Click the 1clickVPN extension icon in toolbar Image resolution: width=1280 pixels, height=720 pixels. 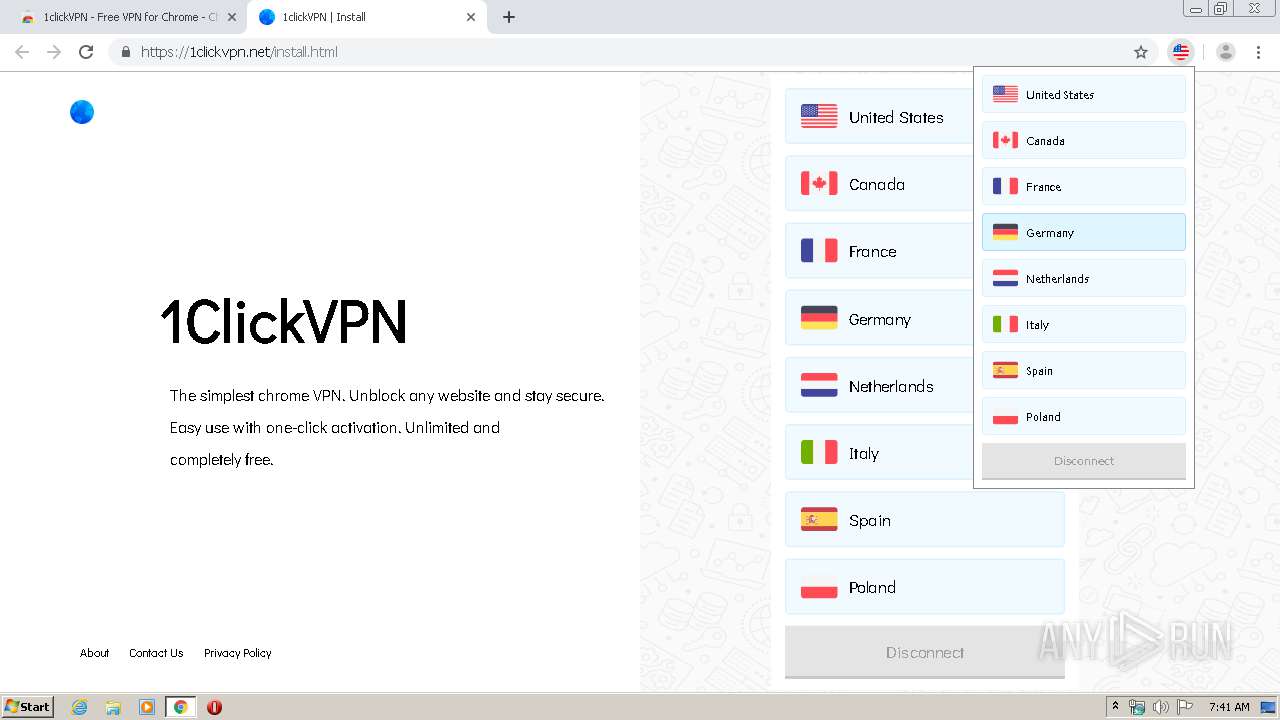pos(1181,52)
